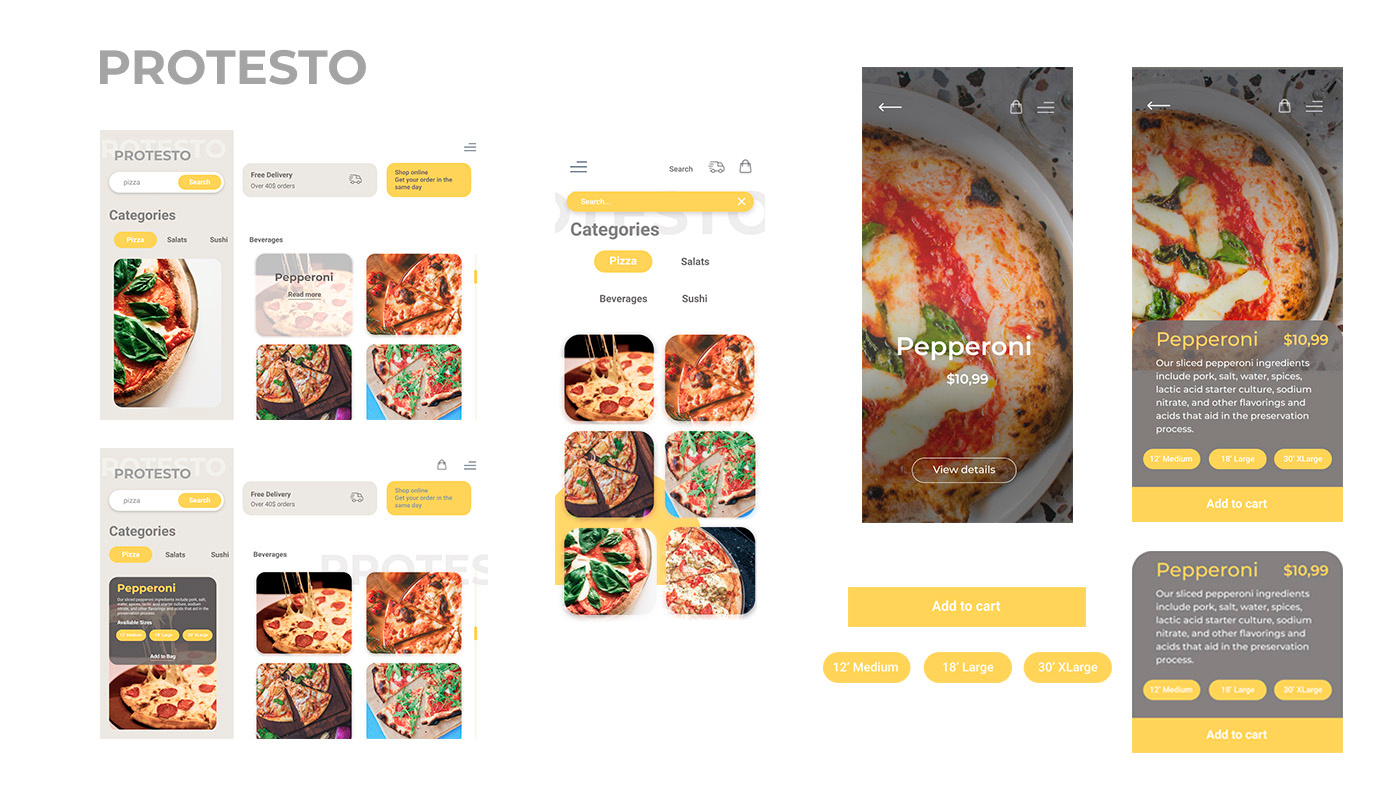Focus the yellow Search... input field
The image size is (1400, 800).
pos(650,201)
